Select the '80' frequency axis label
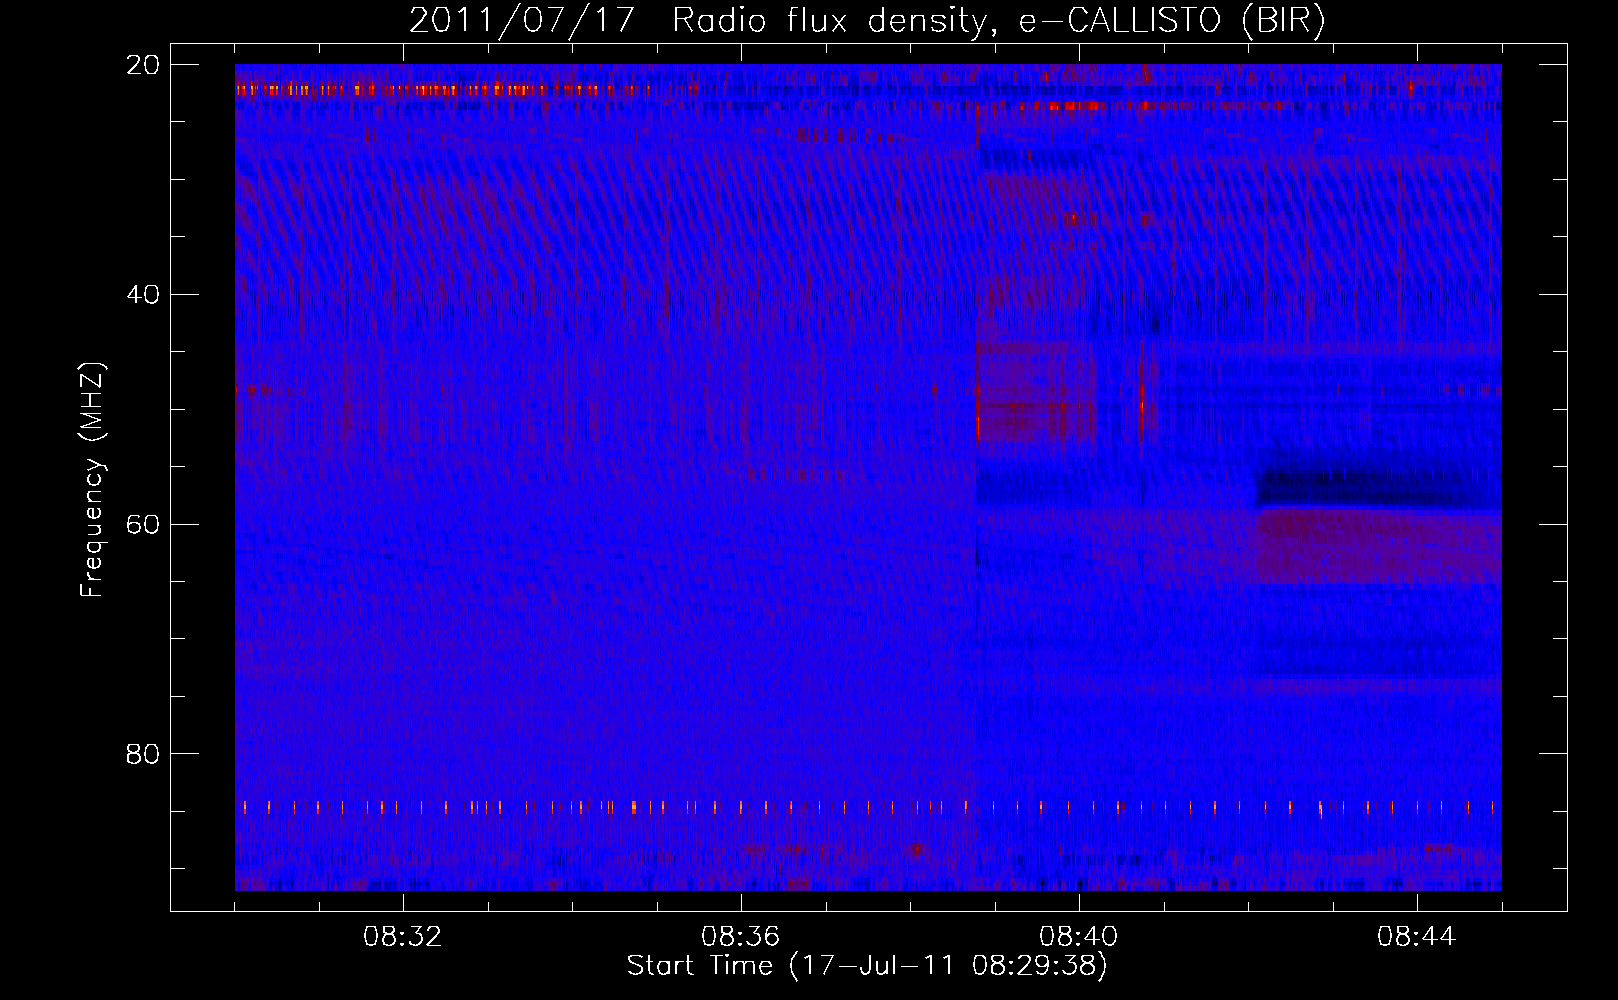Image resolution: width=1618 pixels, height=1000 pixels. [x=143, y=754]
